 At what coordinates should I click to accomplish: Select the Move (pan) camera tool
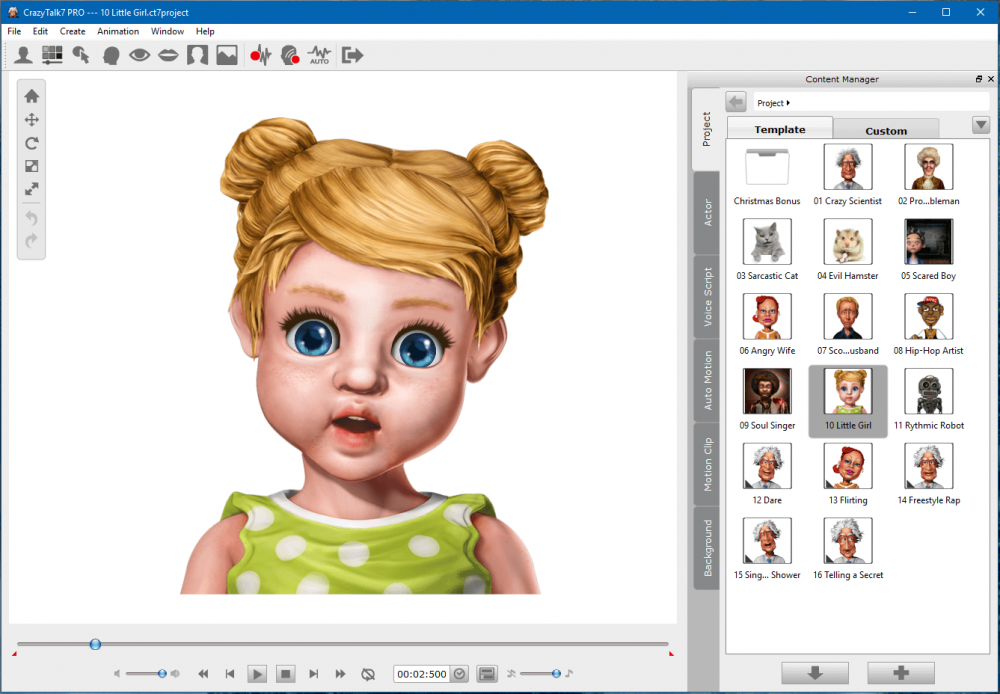(32, 120)
